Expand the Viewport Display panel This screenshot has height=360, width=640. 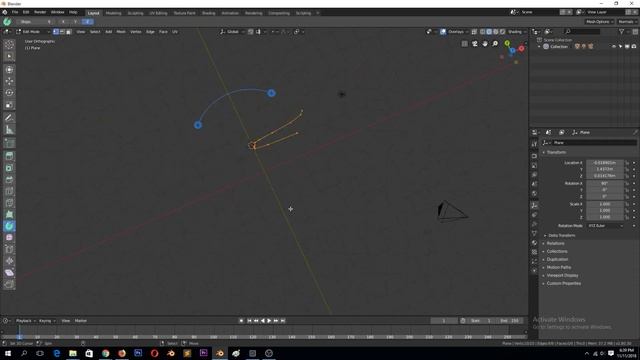pyautogui.click(x=562, y=276)
